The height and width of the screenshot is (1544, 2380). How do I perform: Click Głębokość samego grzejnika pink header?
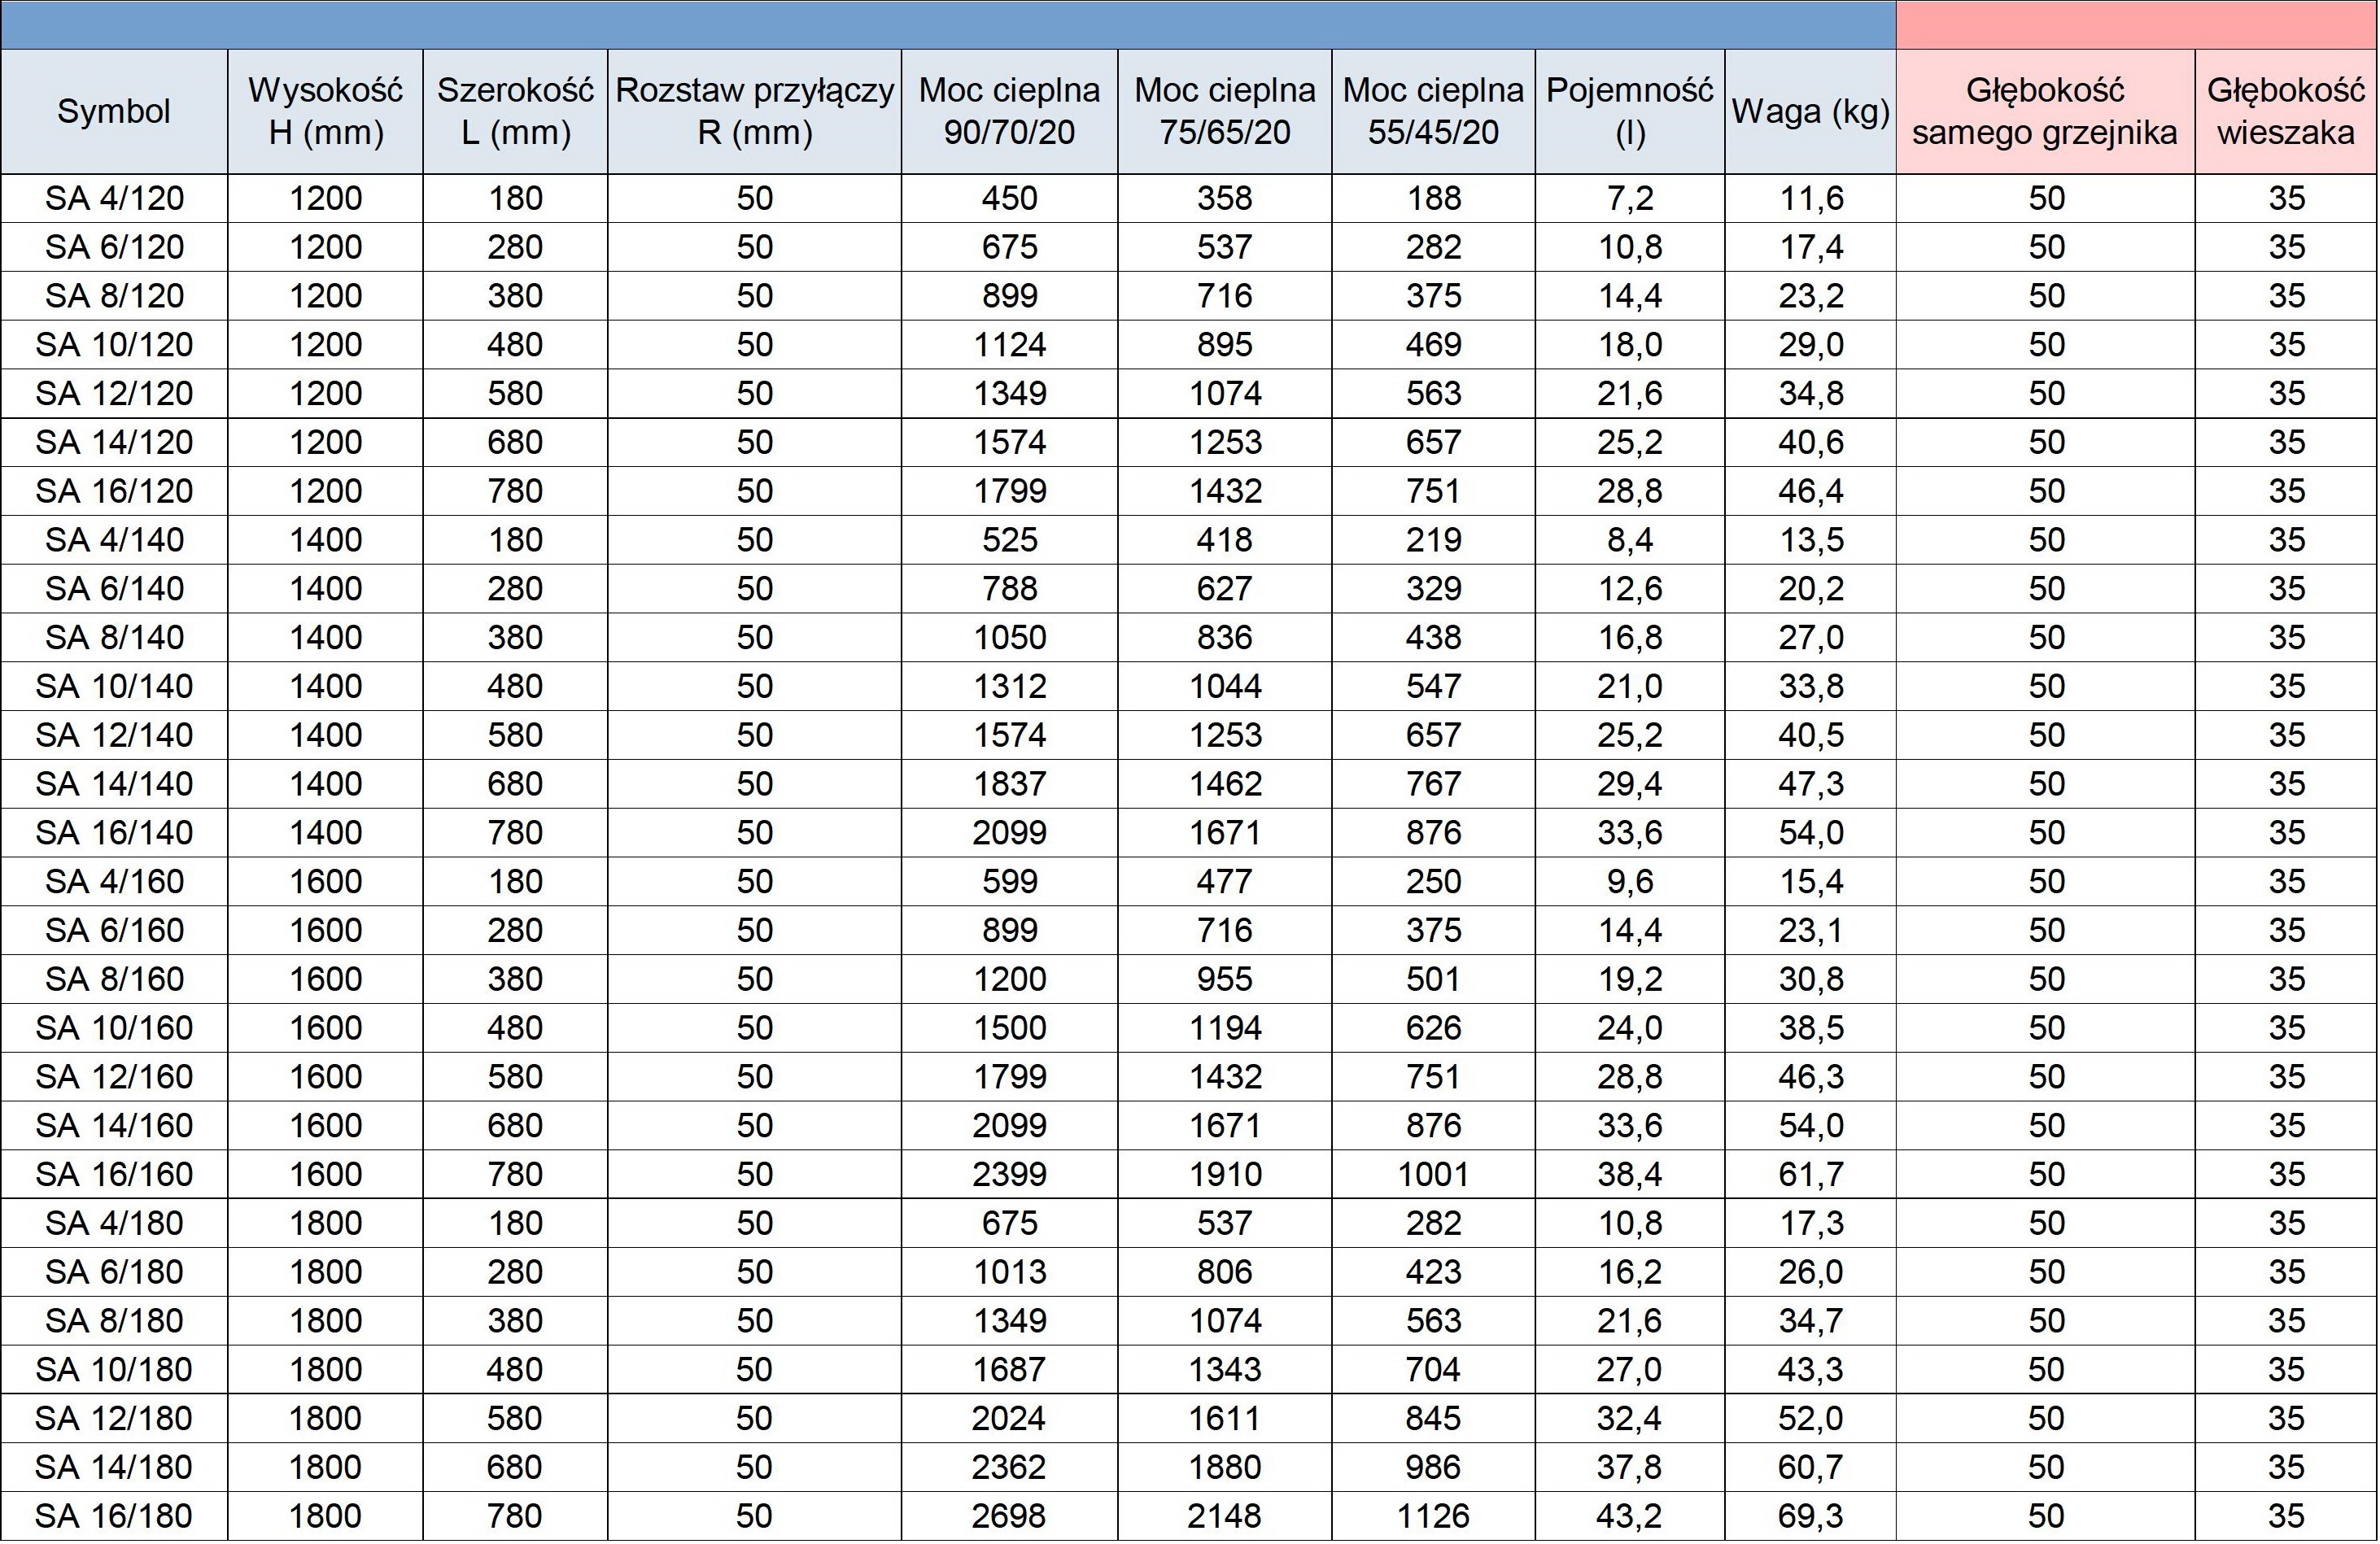click(2045, 111)
